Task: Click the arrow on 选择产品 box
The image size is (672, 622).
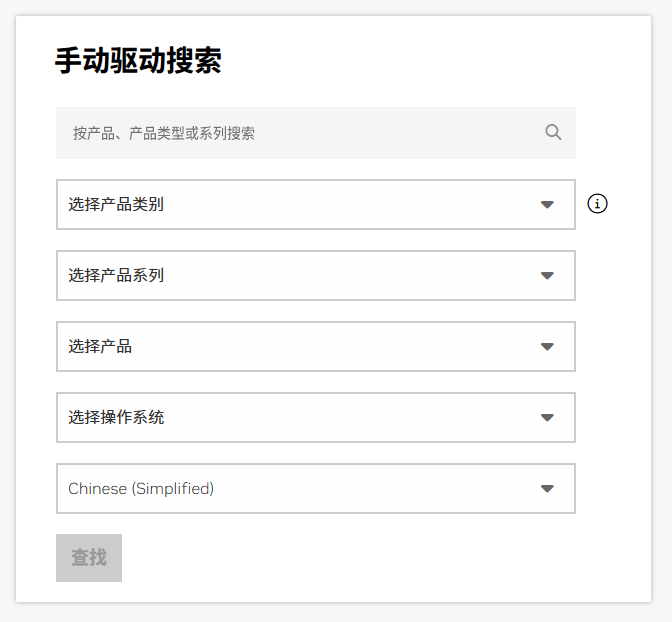Action: [547, 346]
